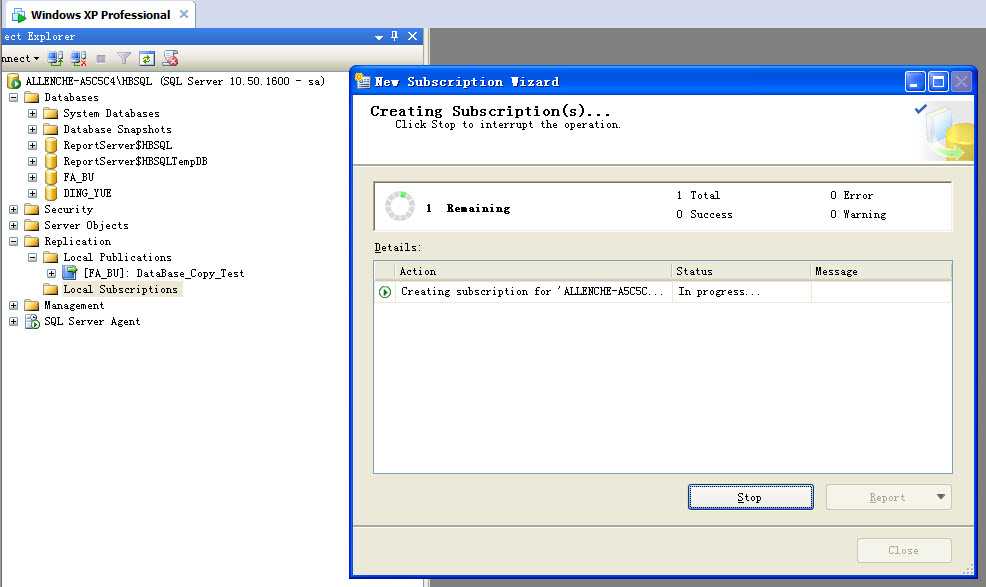
Task: Expand the Database Snapshots node
Action: [x=32, y=130]
